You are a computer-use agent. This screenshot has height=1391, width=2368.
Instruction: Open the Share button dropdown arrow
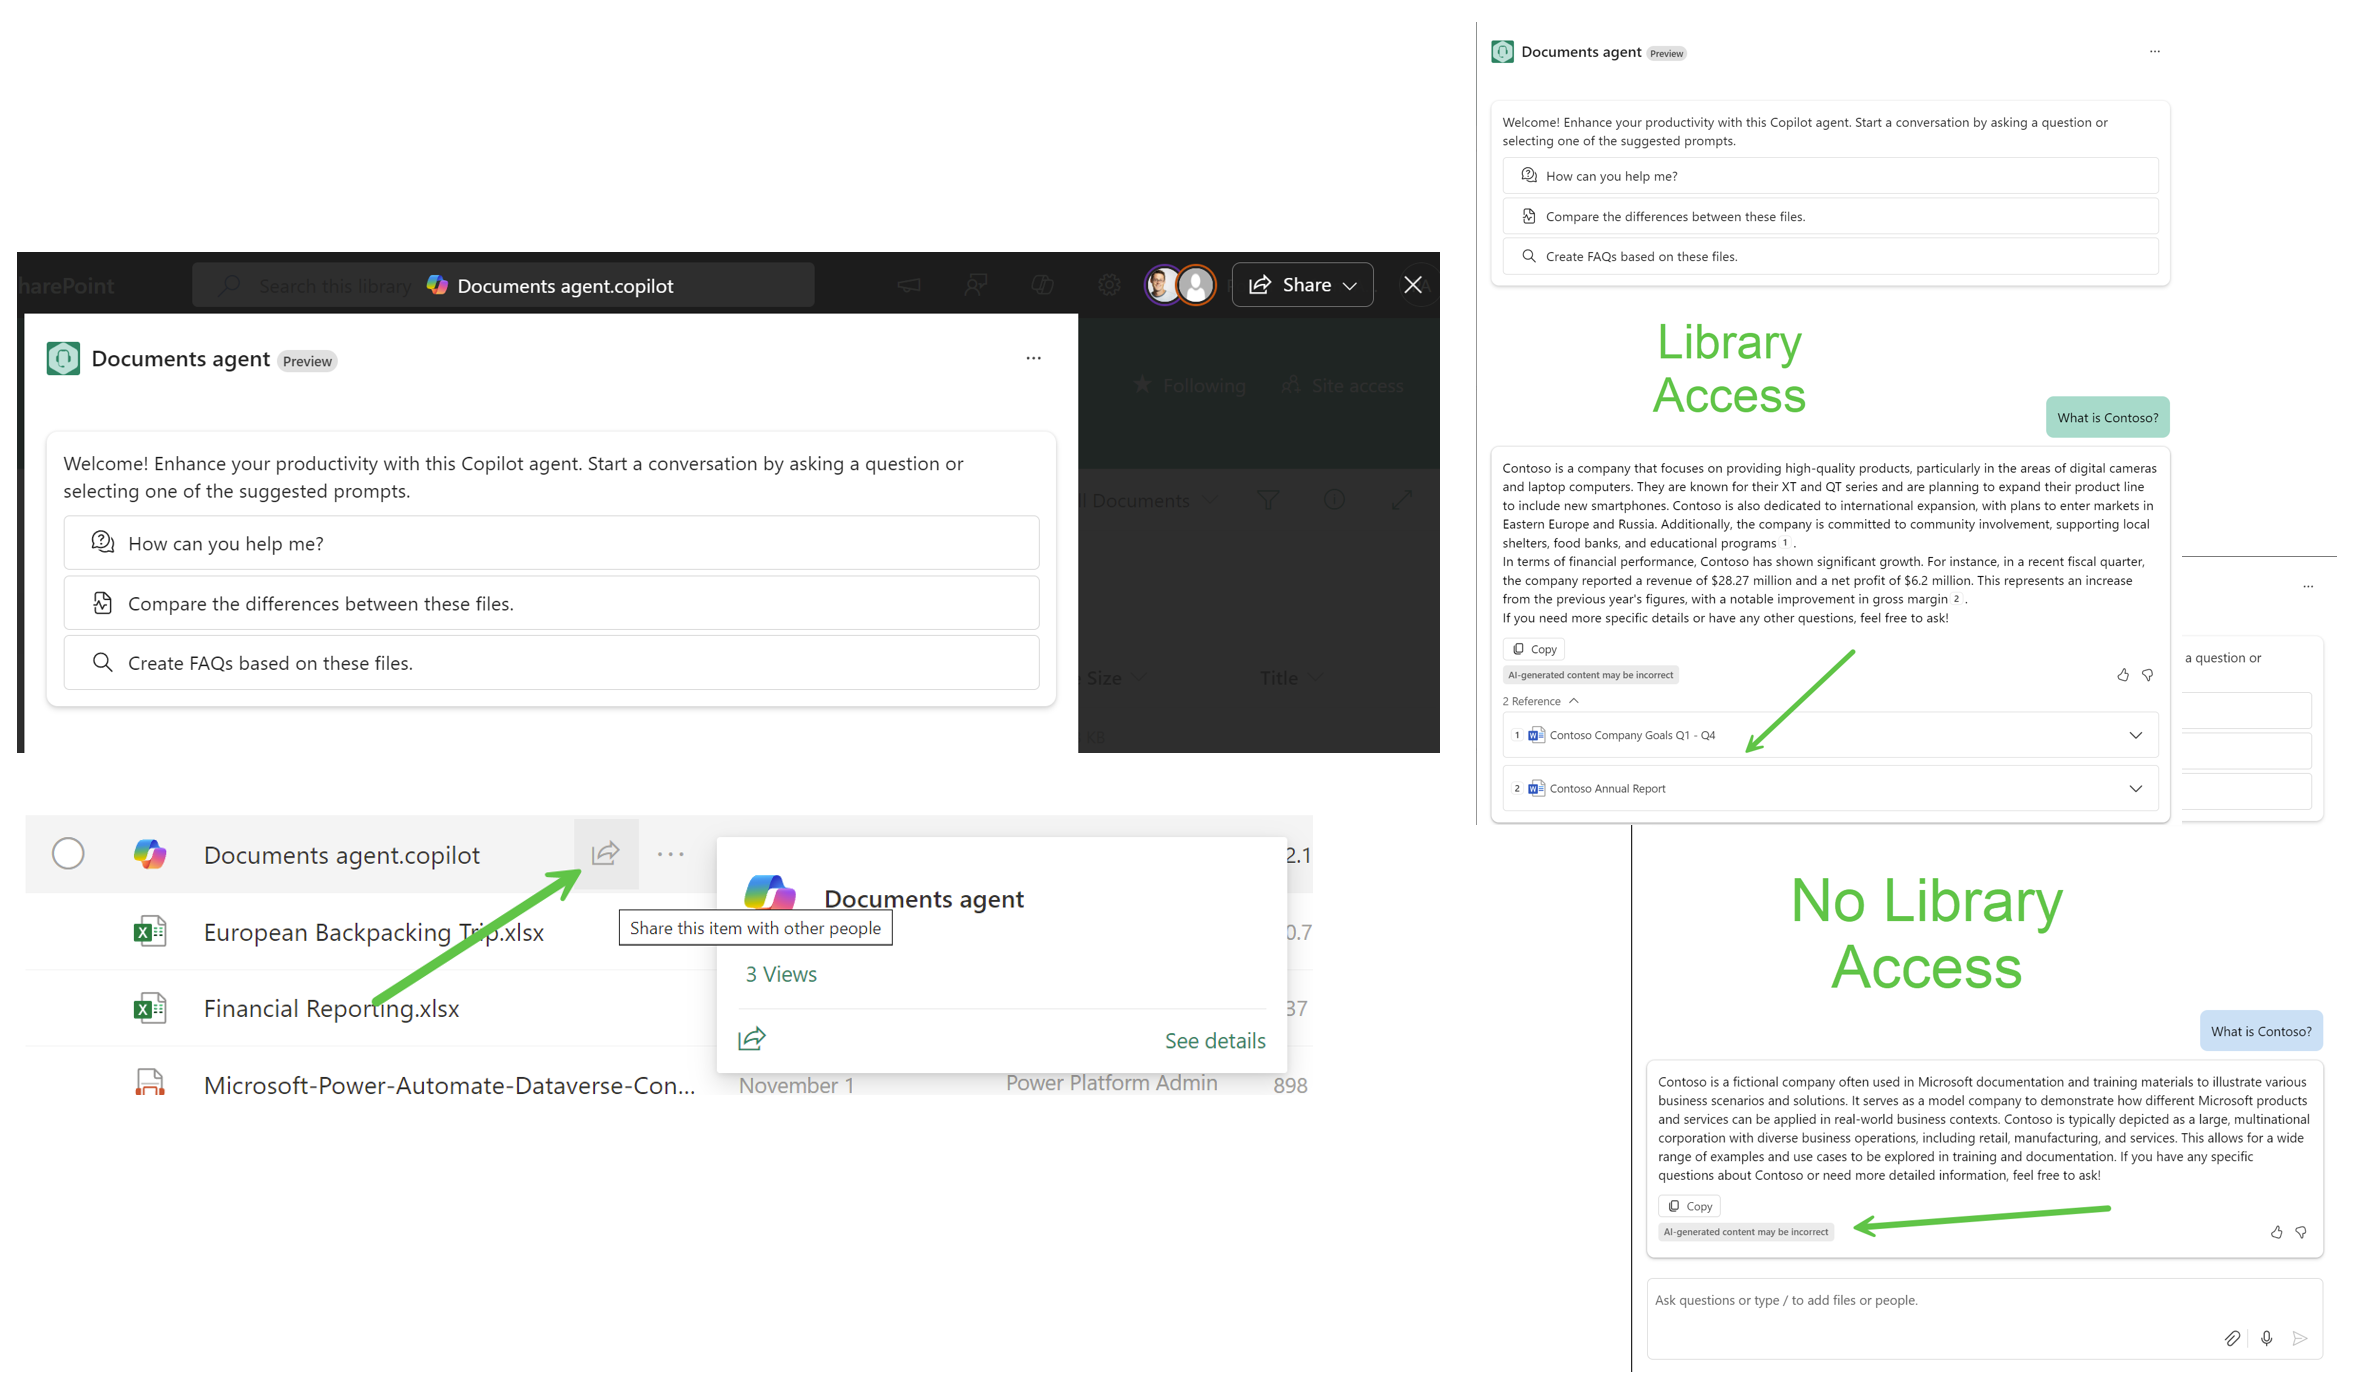[1350, 284]
